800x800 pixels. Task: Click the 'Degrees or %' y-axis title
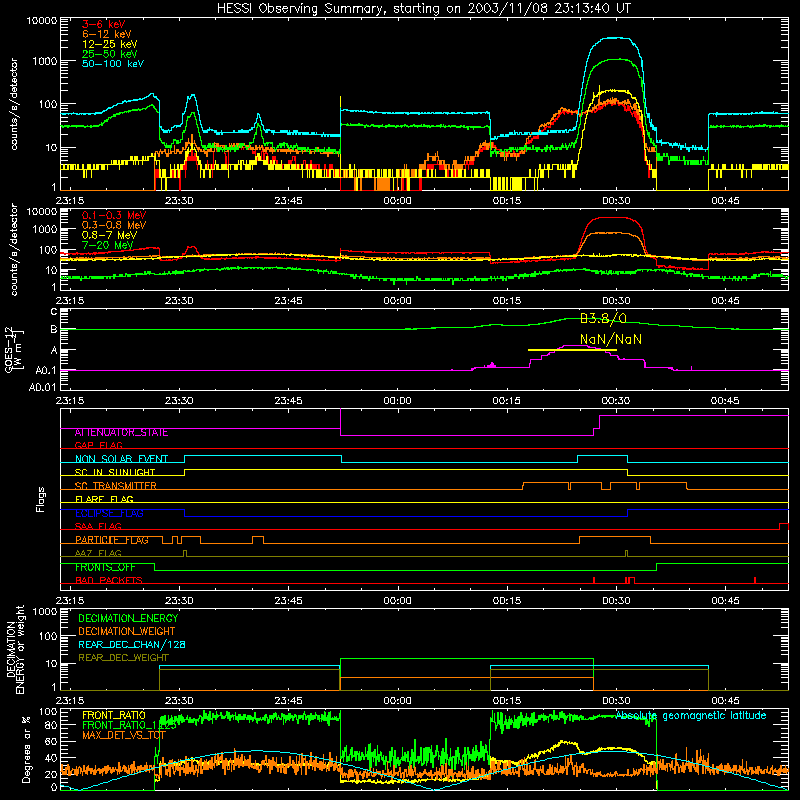click(26, 749)
